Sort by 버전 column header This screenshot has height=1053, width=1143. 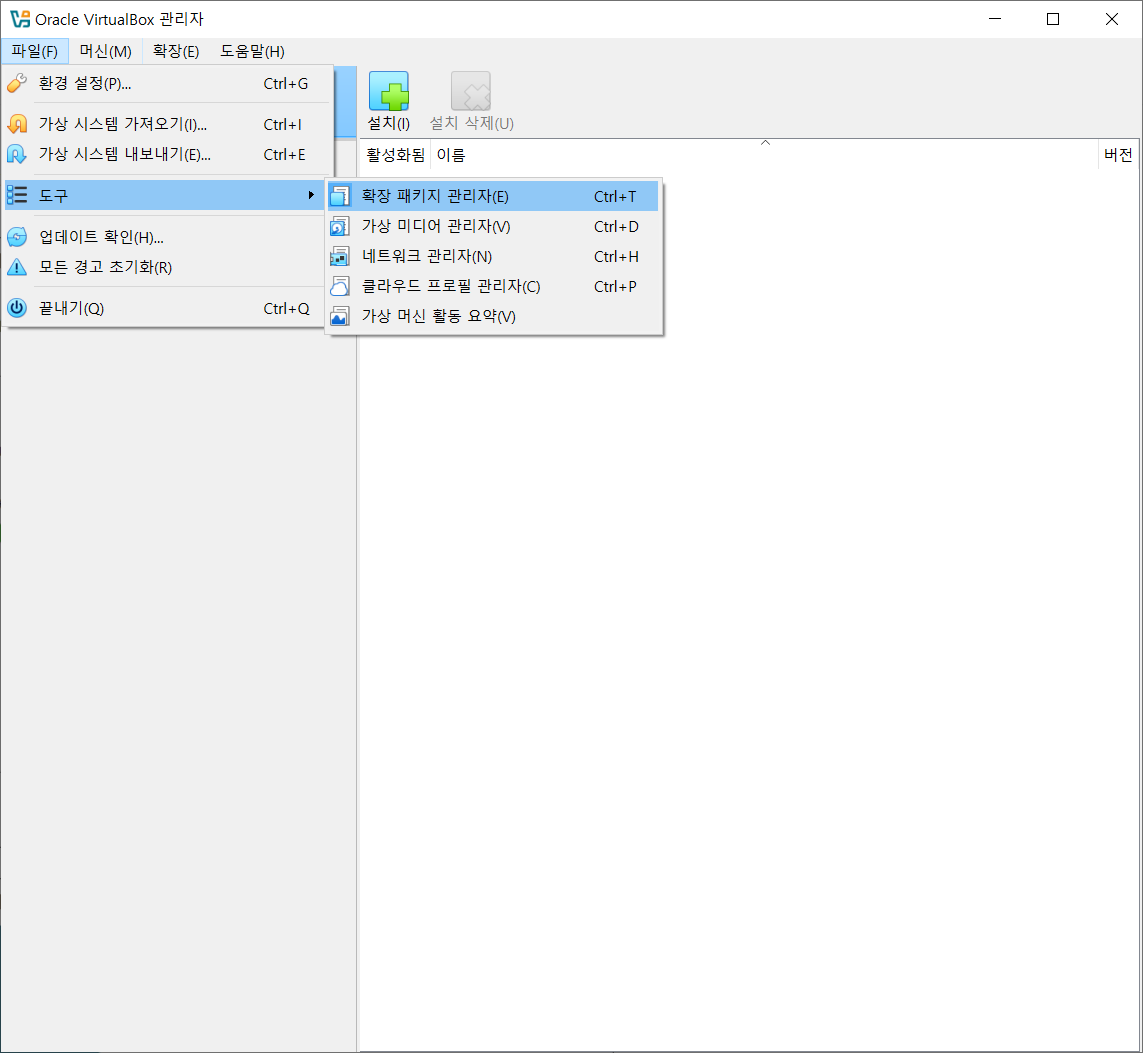click(x=1117, y=154)
